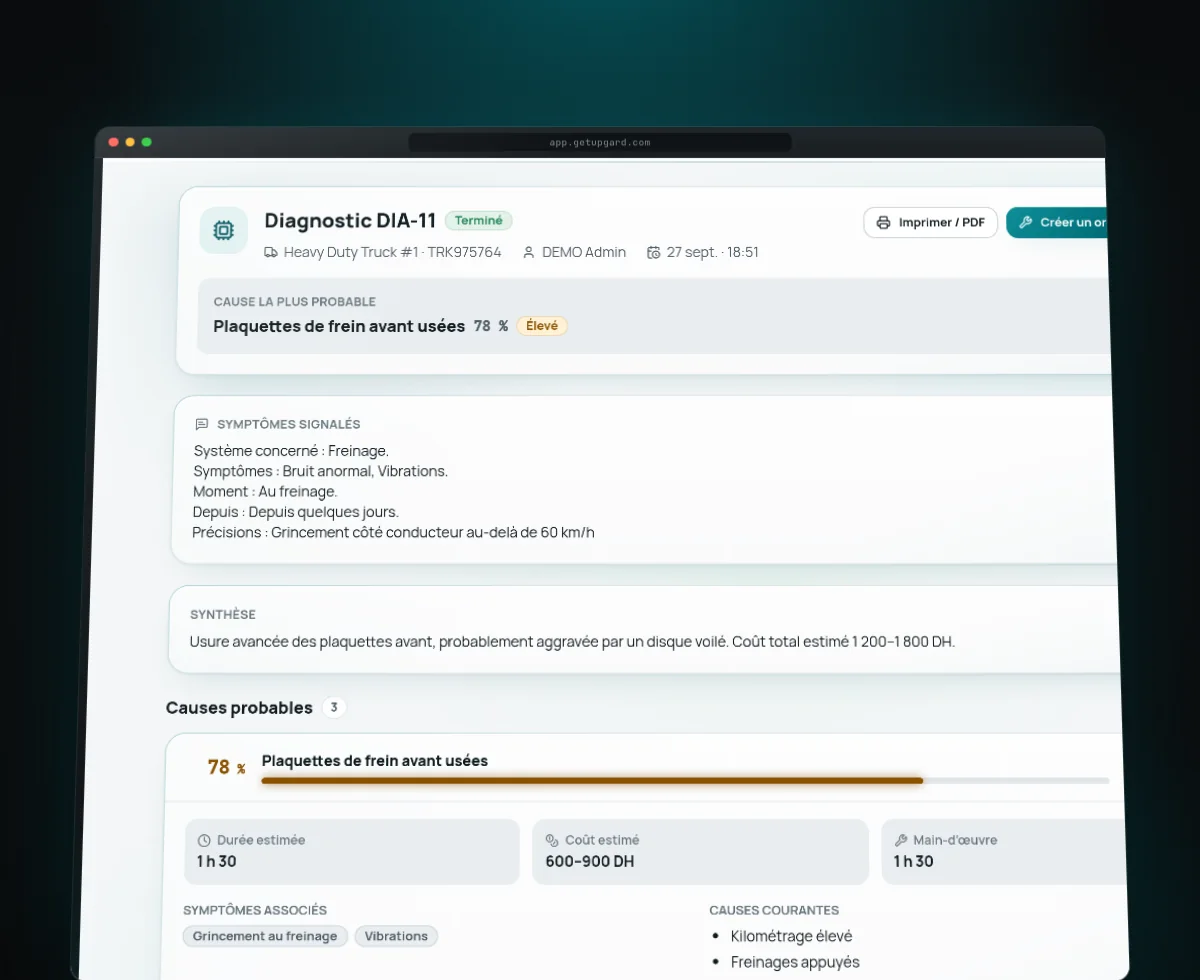The height and width of the screenshot is (980, 1200).
Task: Click the Synthèse sentence about Usure avancée
Action: point(572,642)
